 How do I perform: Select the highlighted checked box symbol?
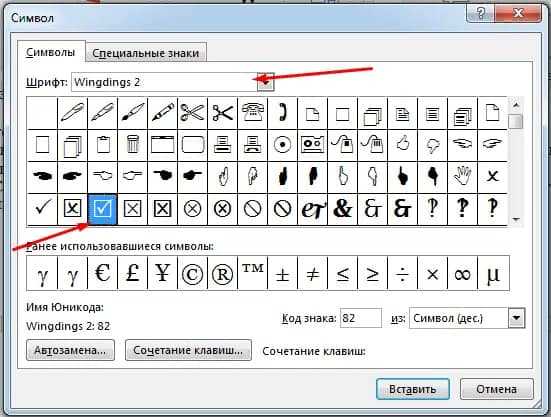coord(102,209)
